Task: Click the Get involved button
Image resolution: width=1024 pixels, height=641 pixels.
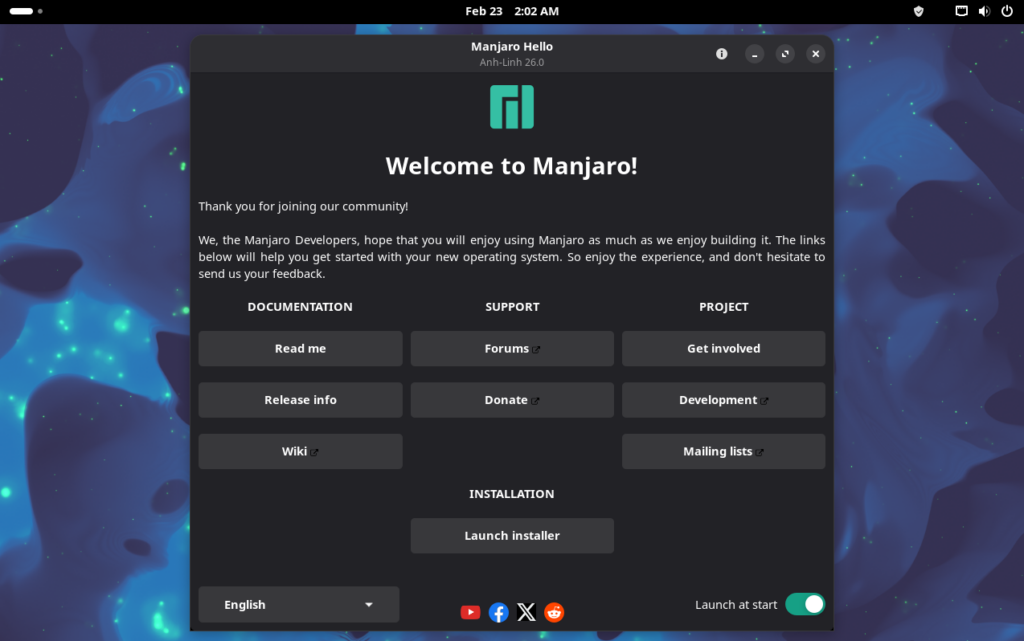Action: [723, 349]
